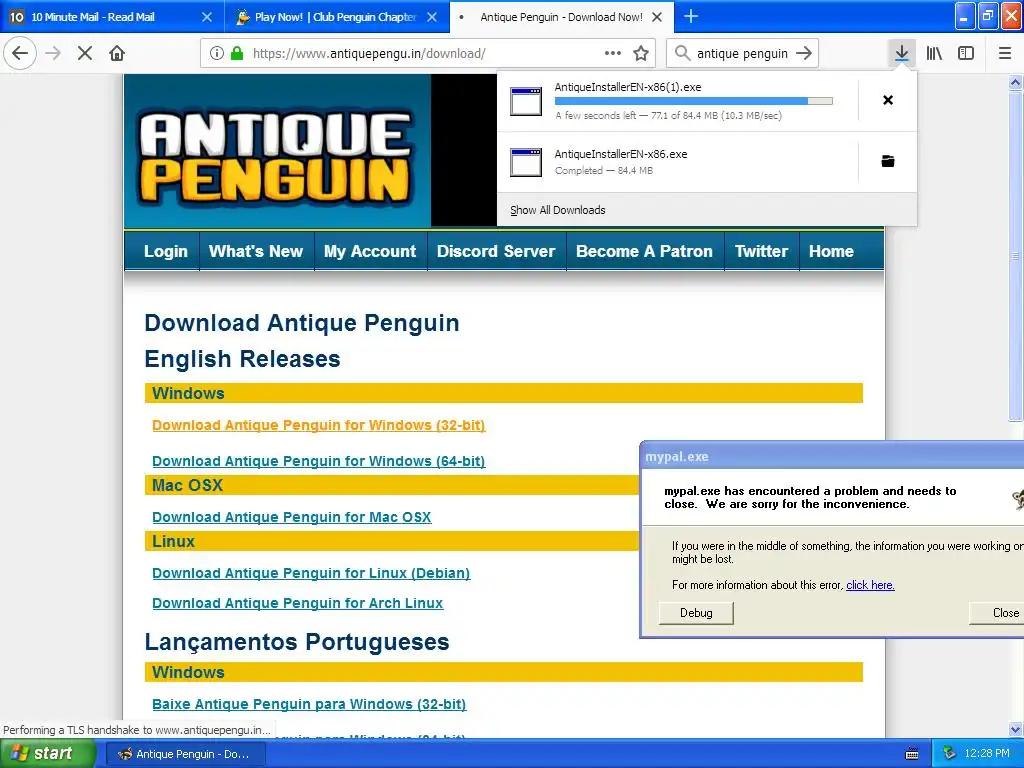
Task: Download Antique Penguin for Windows 32-bit
Action: (x=319, y=425)
